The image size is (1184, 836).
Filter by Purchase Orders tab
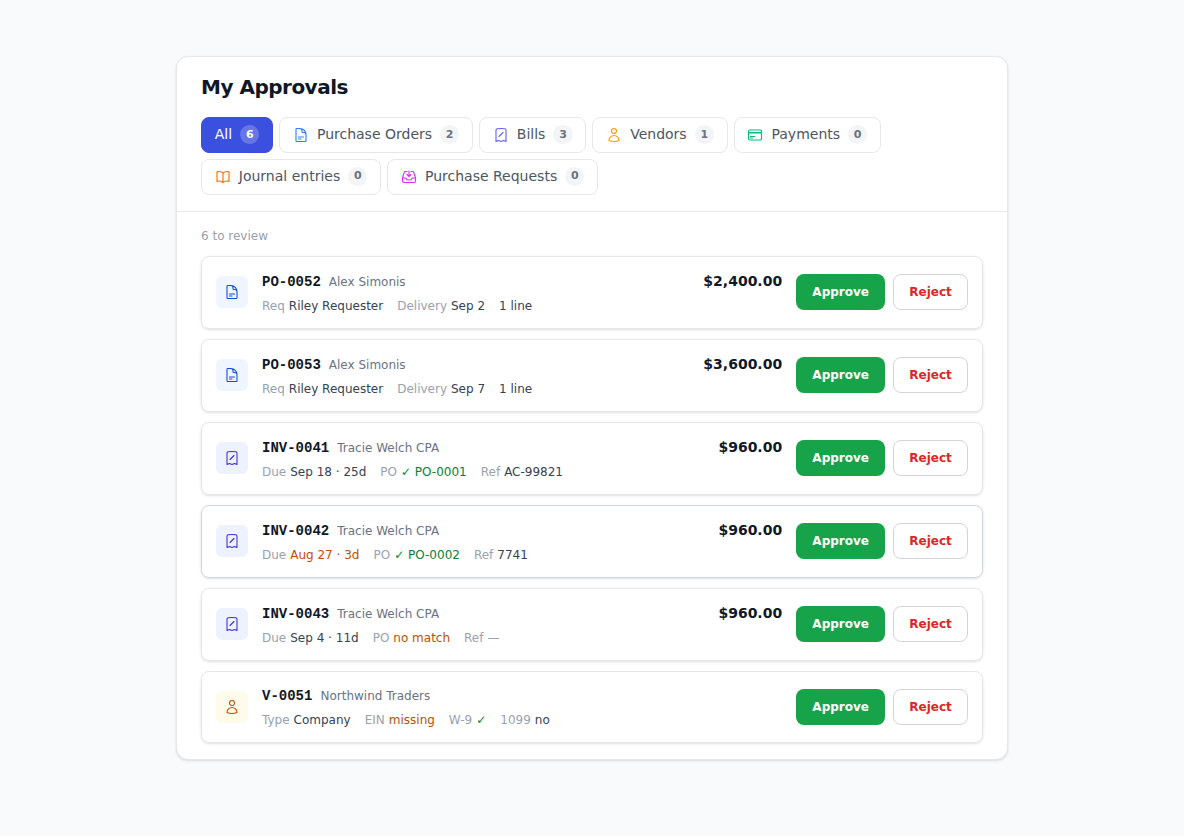point(375,135)
